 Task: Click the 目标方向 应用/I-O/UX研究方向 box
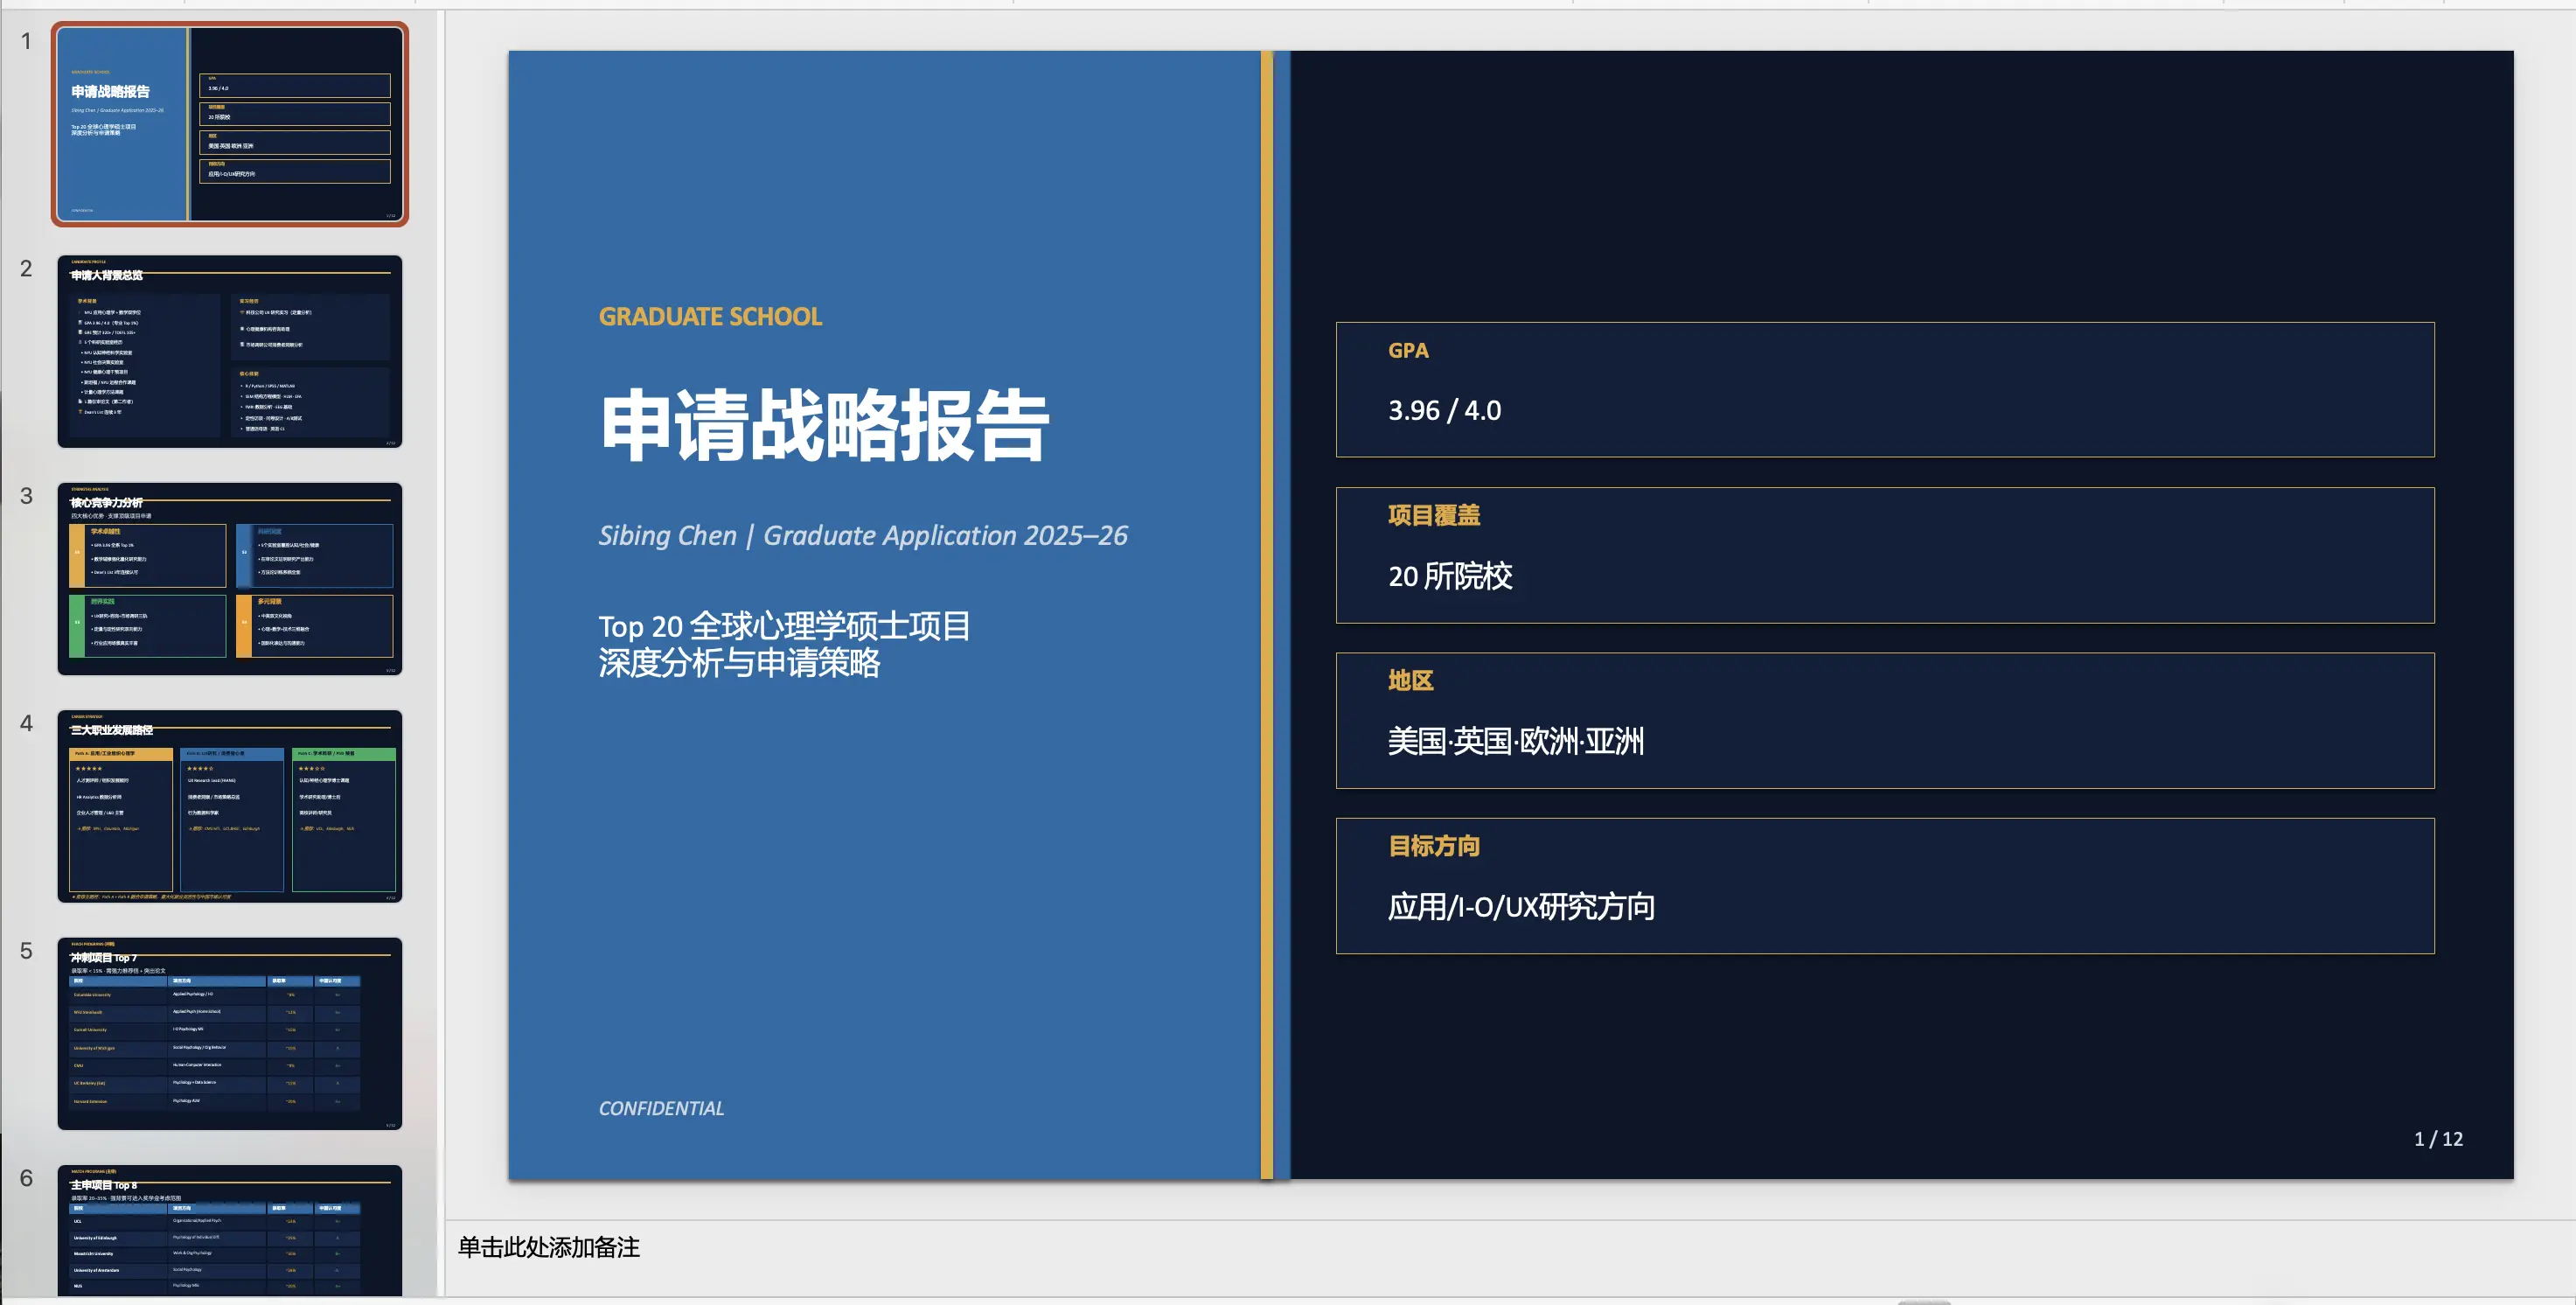pos(1884,885)
